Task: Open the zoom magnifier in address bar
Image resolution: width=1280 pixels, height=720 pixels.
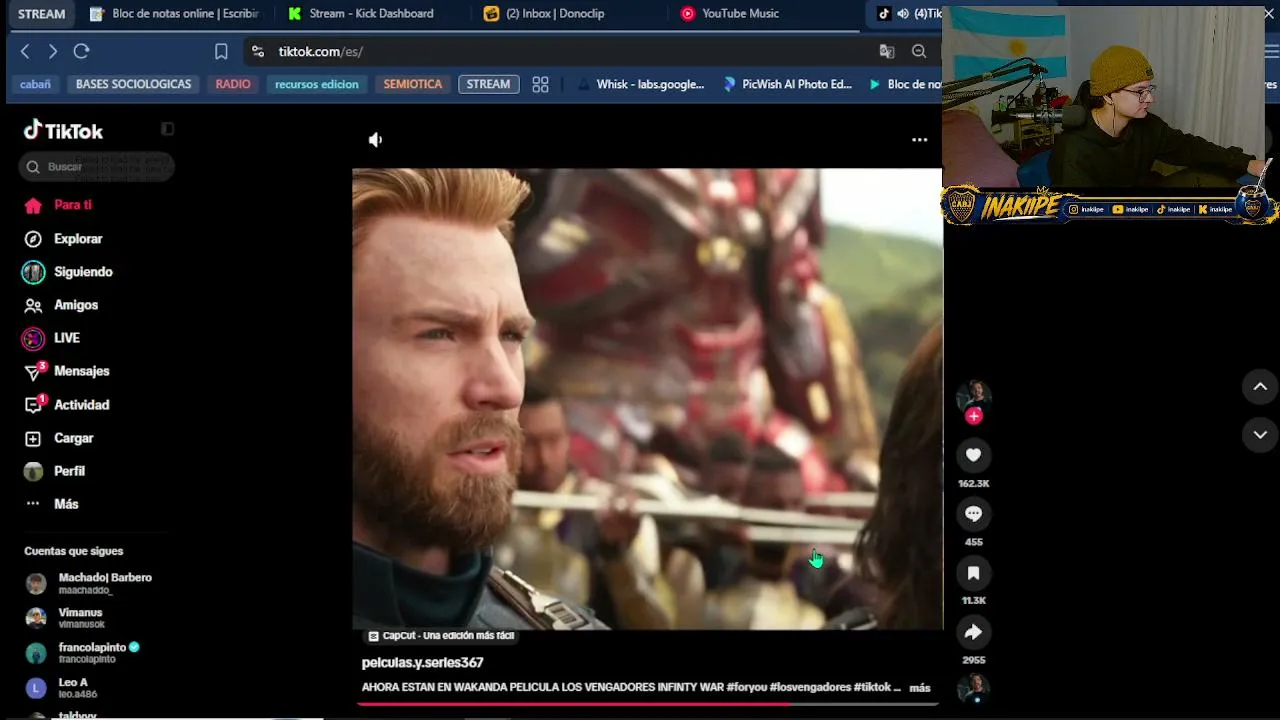Action: pyautogui.click(x=919, y=51)
